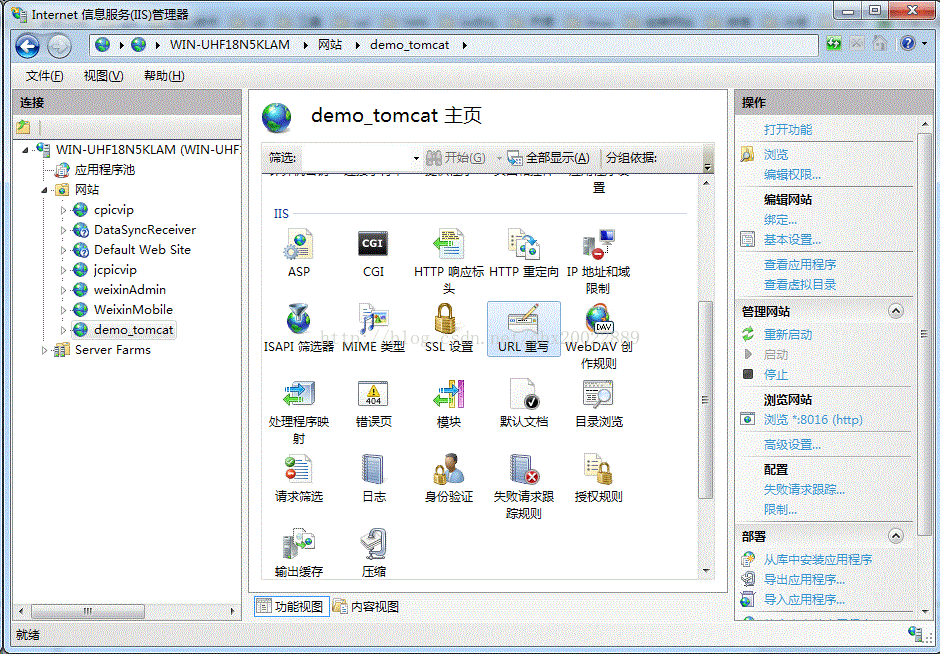Expand the DataSyncReceiver site node
940x654 pixels.
tap(63, 230)
